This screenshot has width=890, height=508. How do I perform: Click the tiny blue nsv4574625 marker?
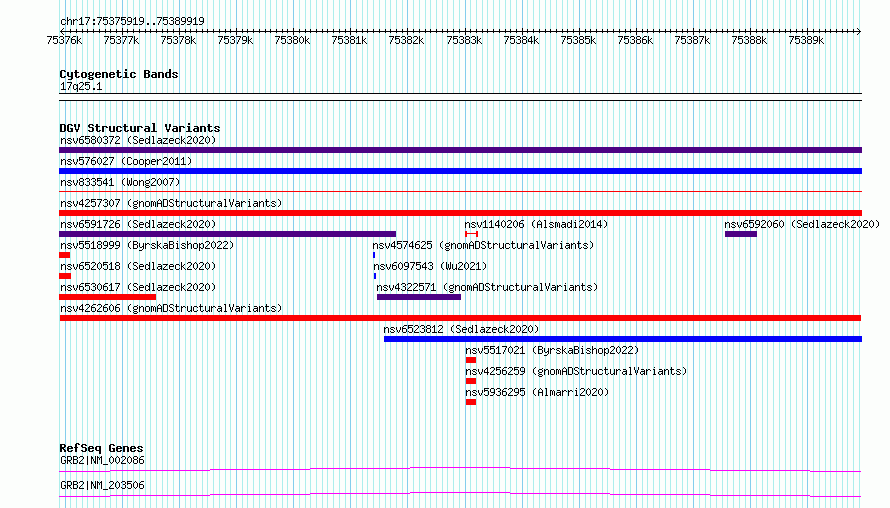click(374, 255)
